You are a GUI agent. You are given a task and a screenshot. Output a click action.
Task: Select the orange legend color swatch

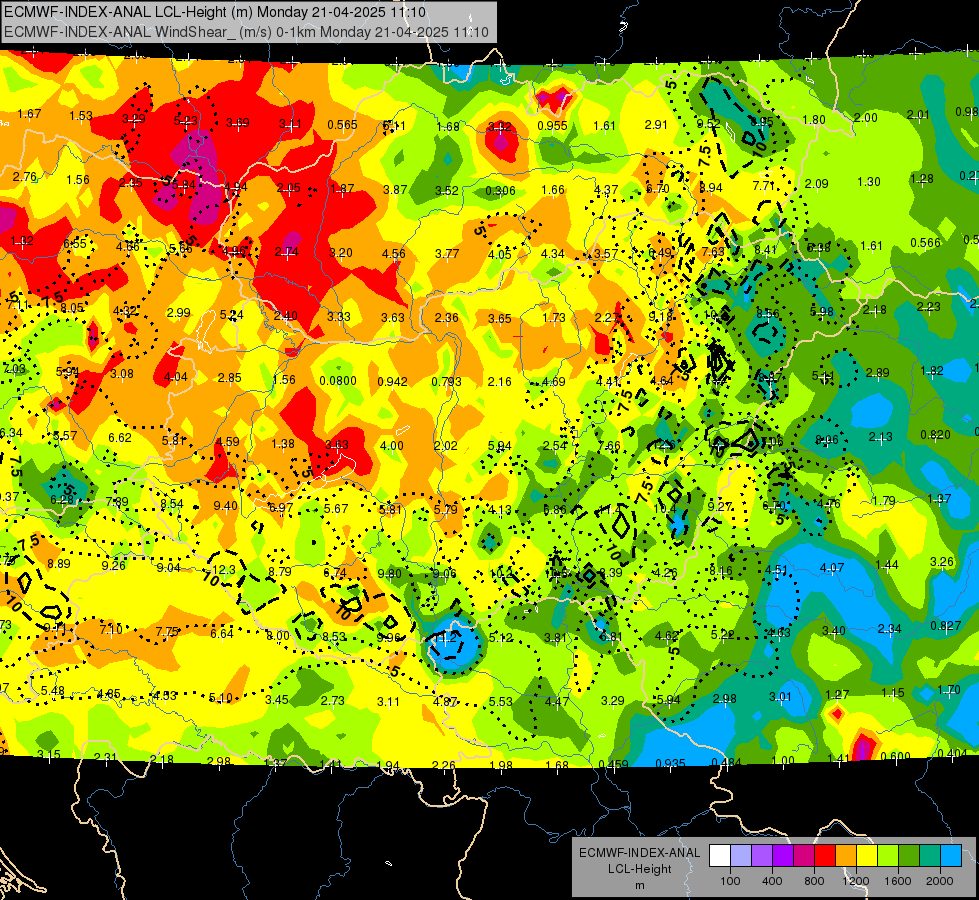click(846, 856)
